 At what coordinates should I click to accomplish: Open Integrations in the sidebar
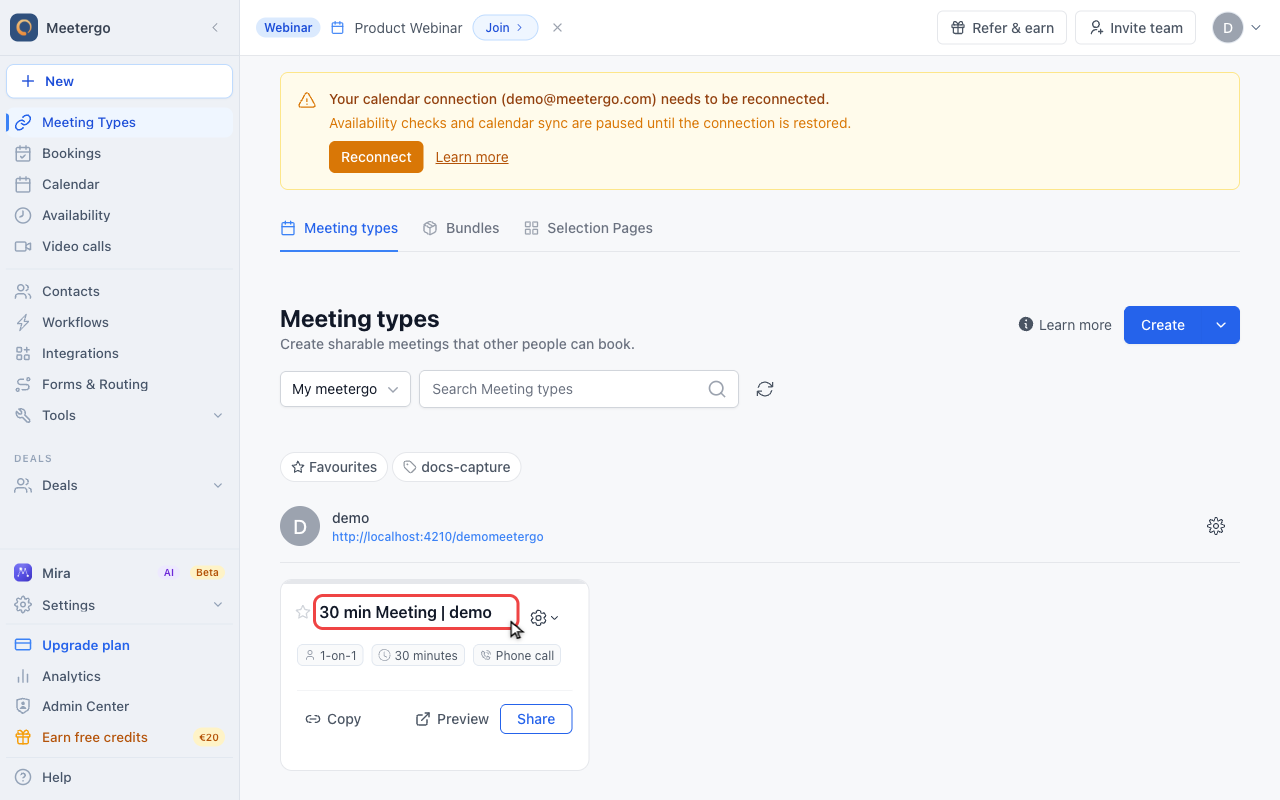point(120,353)
